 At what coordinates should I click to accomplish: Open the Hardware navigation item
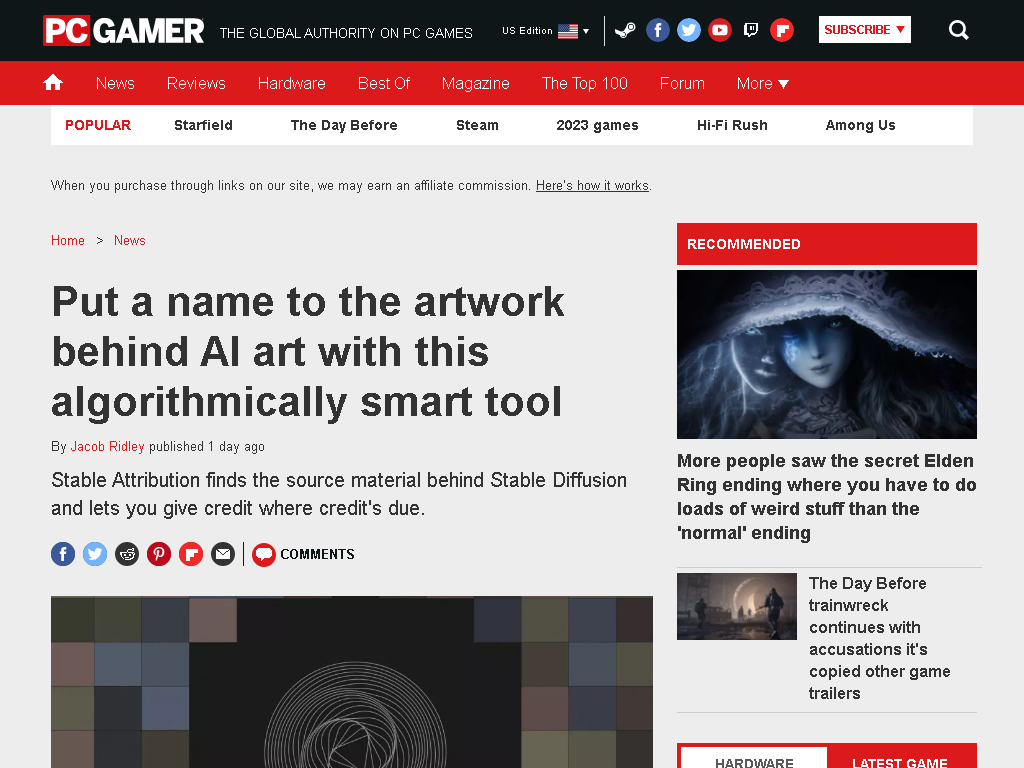point(291,84)
